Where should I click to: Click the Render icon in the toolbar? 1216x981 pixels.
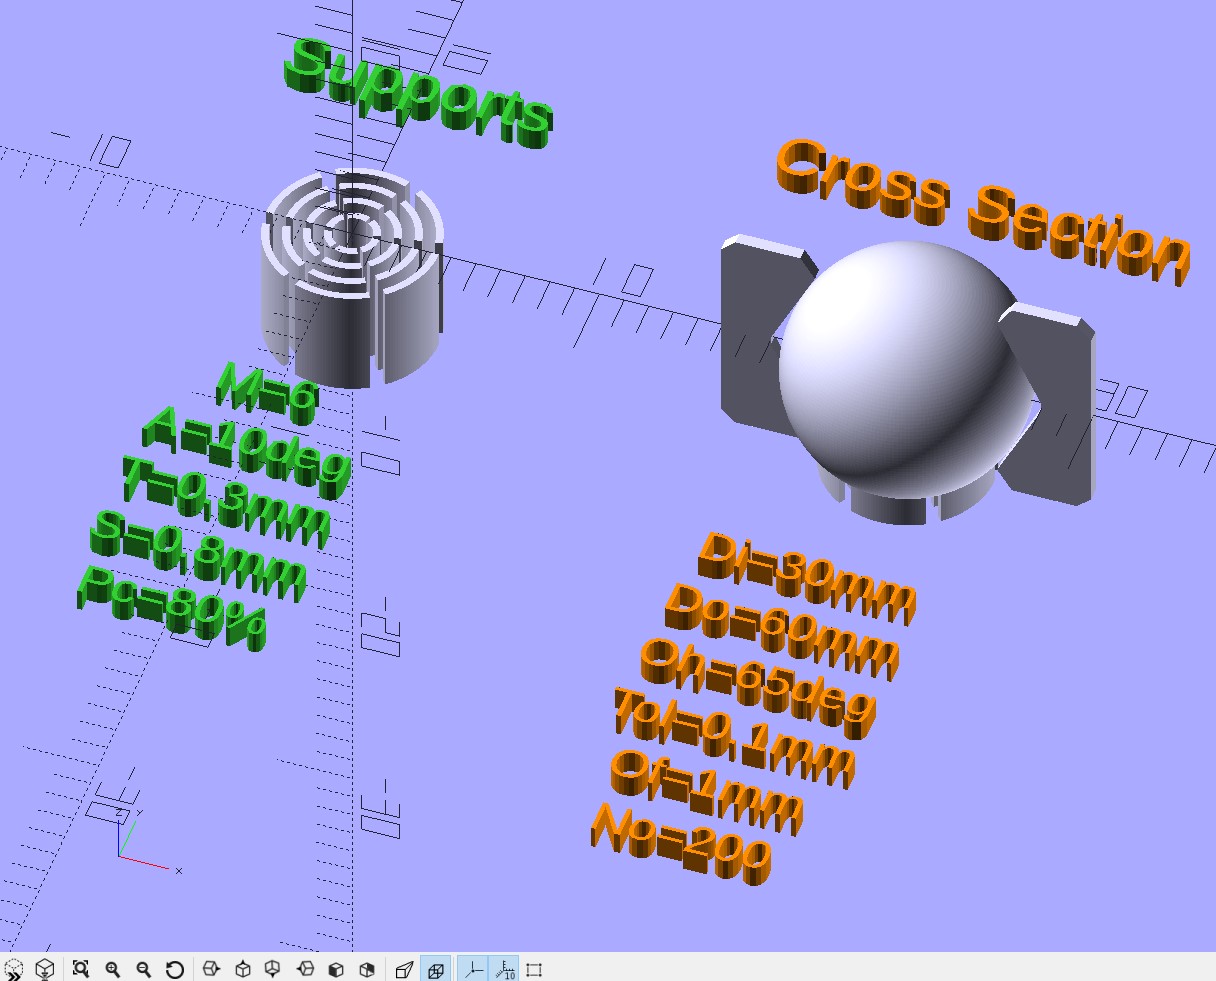click(x=45, y=969)
